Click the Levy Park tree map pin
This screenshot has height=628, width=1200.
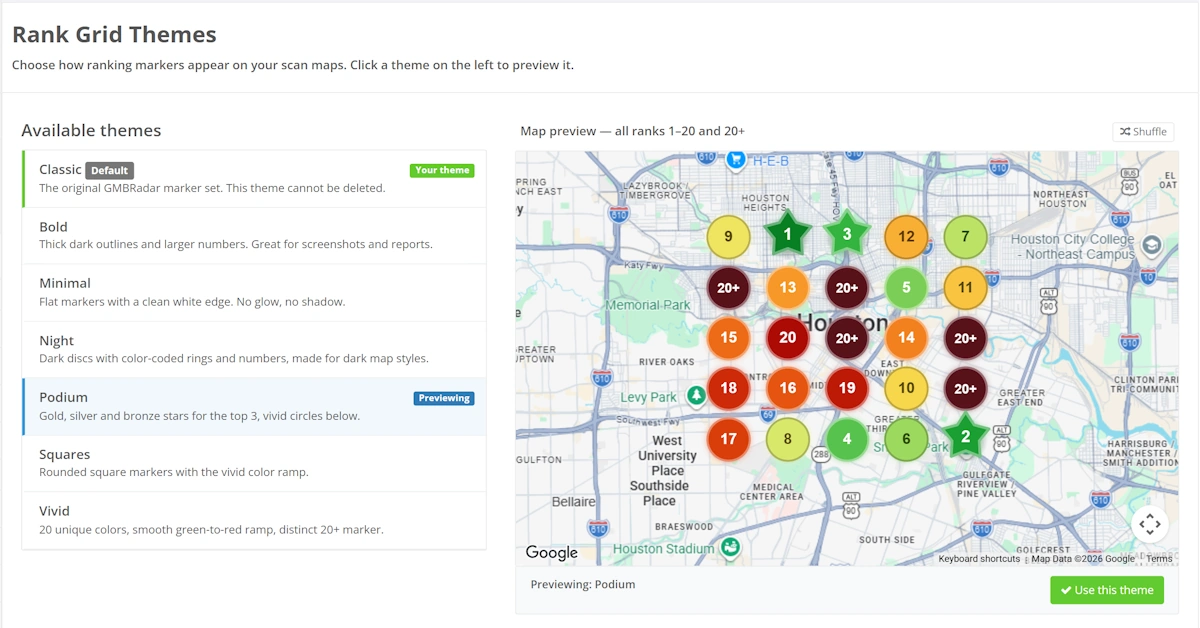(696, 397)
